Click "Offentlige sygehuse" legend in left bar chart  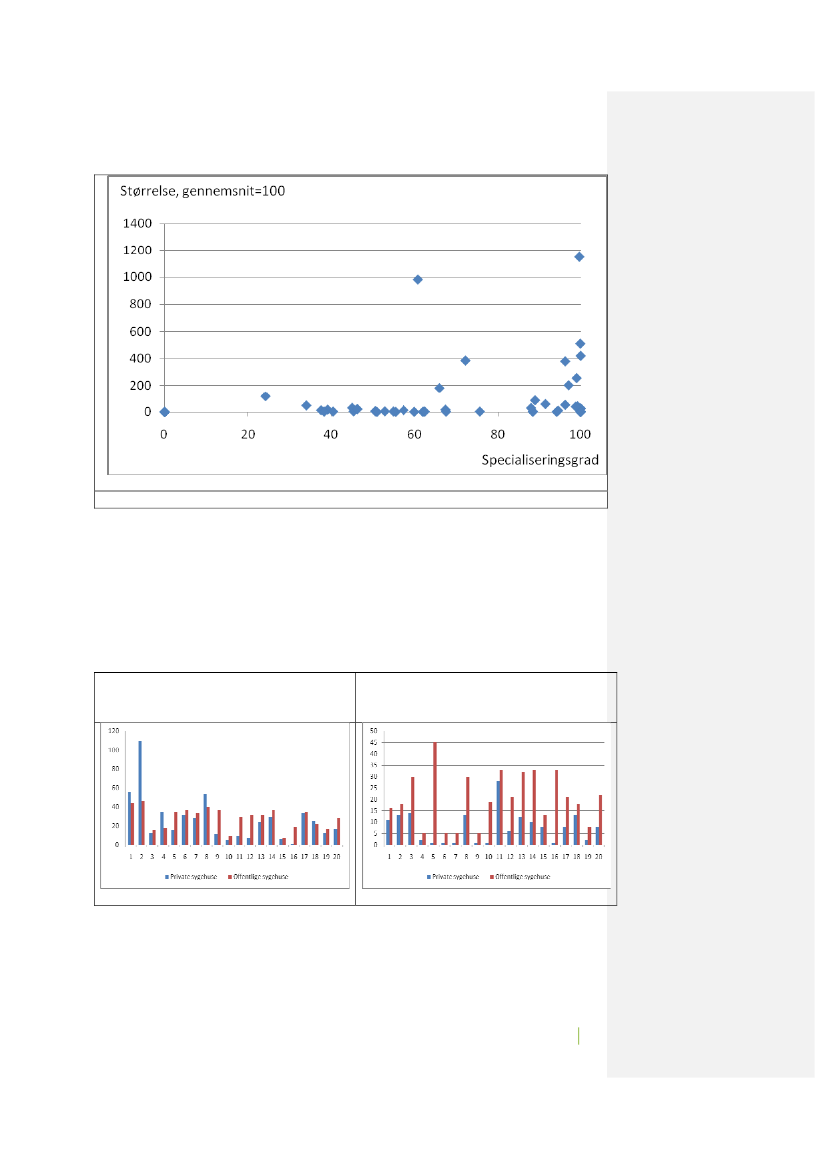(x=260, y=877)
